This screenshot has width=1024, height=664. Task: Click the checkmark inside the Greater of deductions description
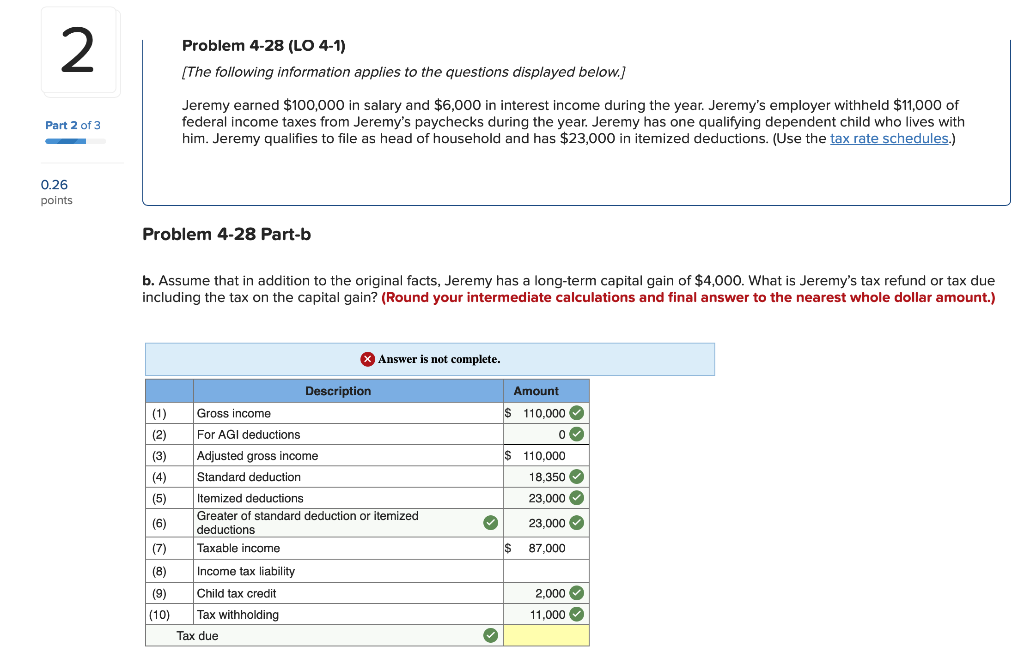490,521
